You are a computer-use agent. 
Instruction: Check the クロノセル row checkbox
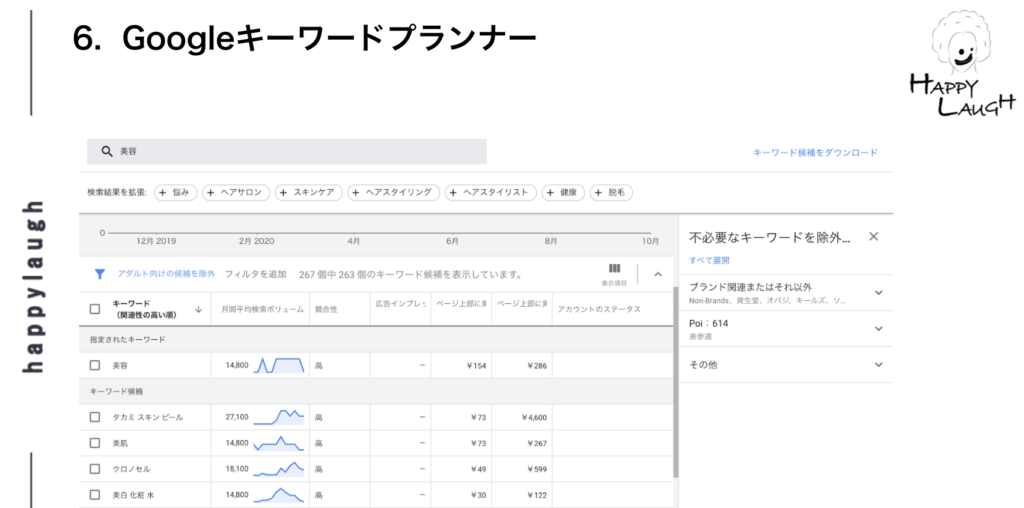(x=95, y=469)
